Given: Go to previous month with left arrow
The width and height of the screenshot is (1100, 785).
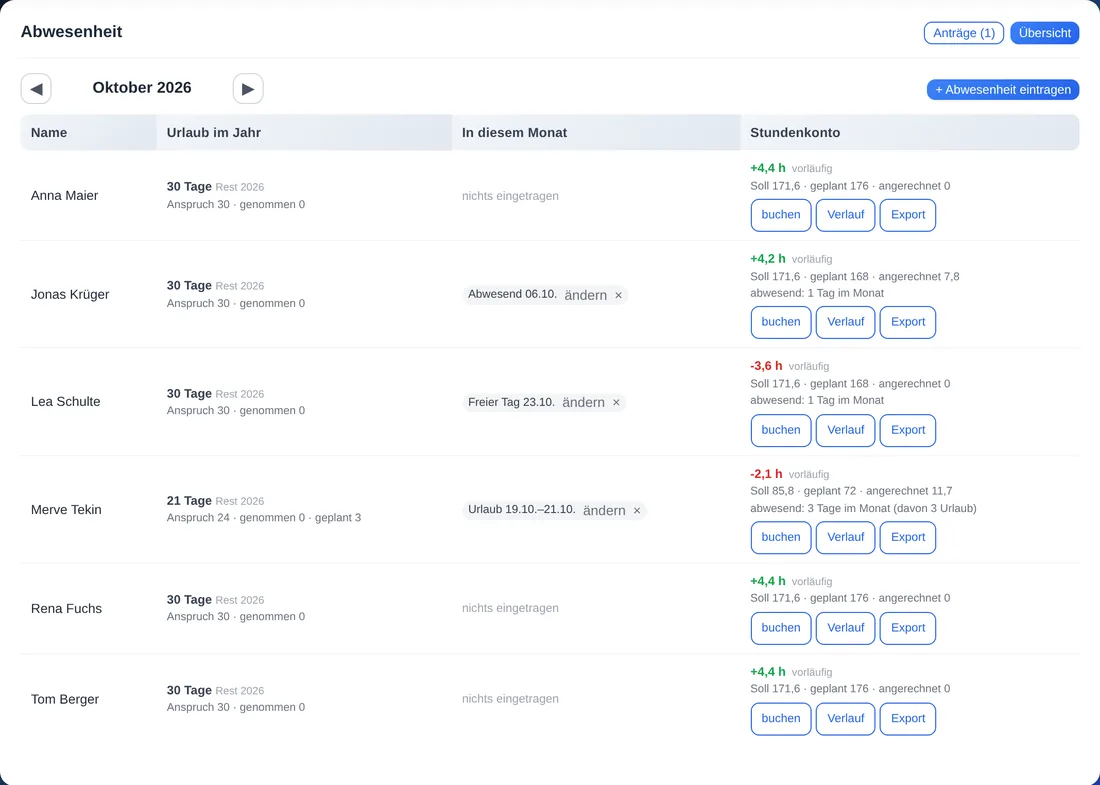Looking at the screenshot, I should [x=36, y=89].
